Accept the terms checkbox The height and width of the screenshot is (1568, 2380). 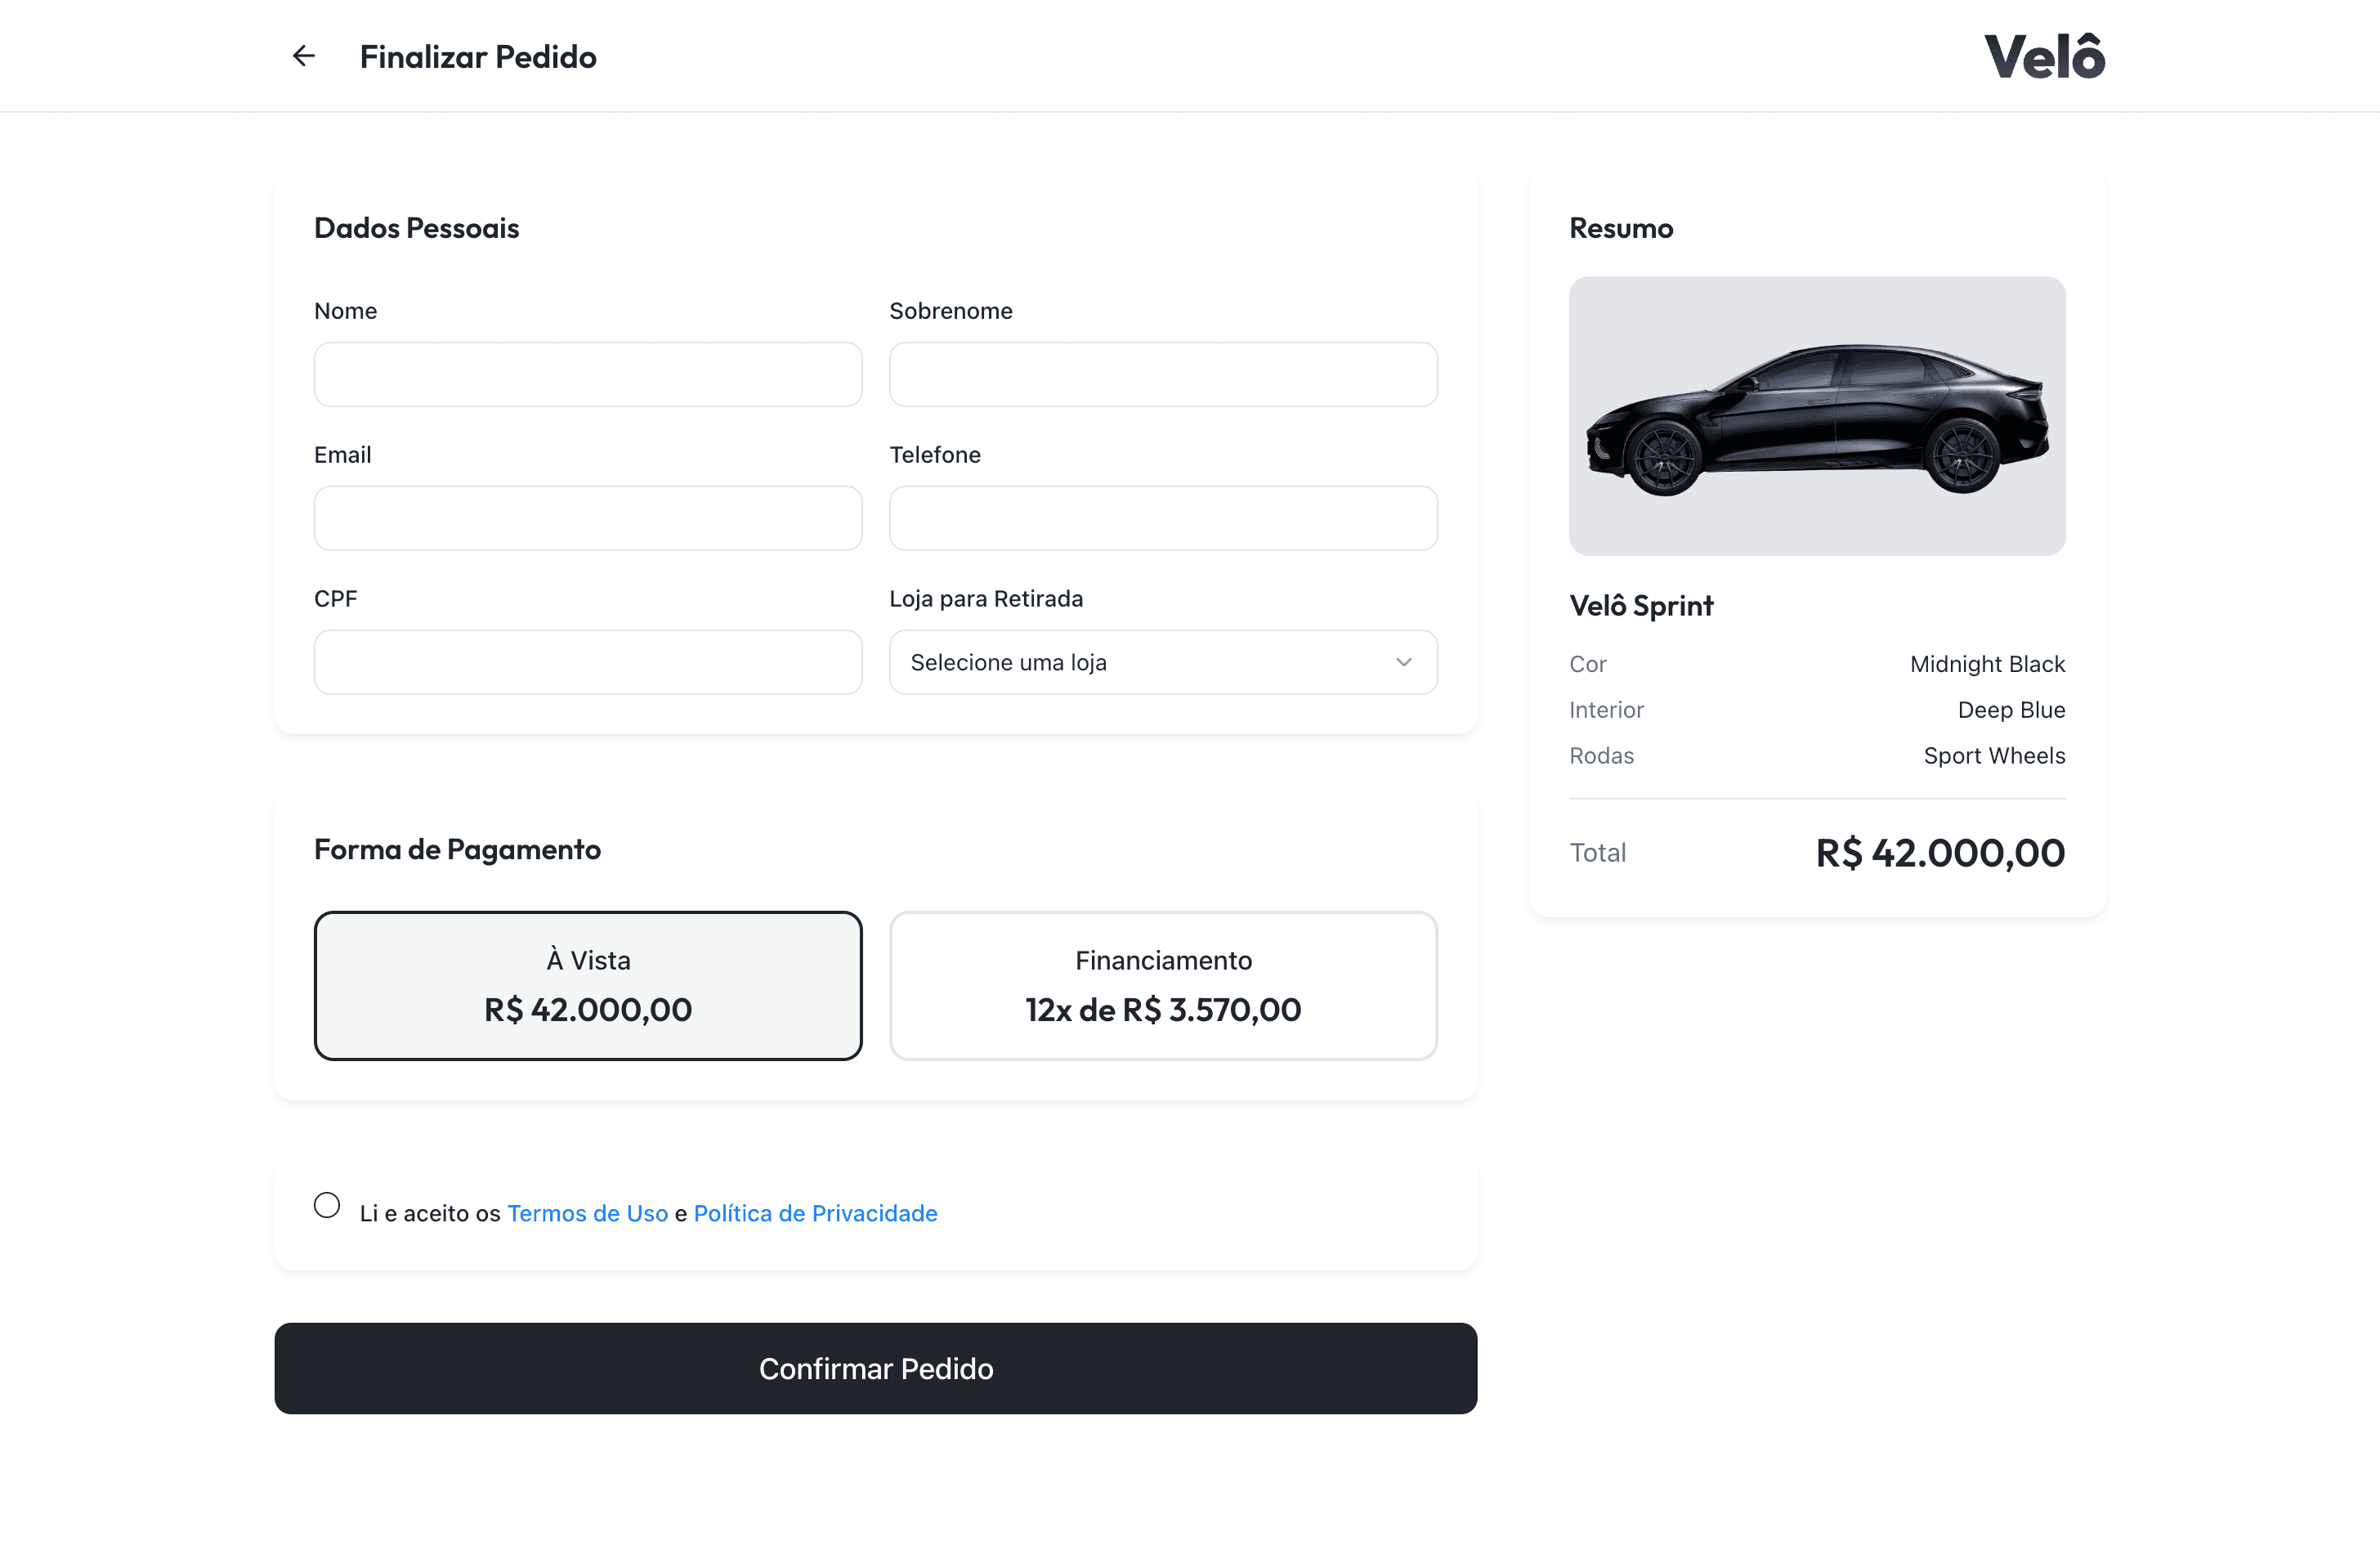tap(327, 1205)
